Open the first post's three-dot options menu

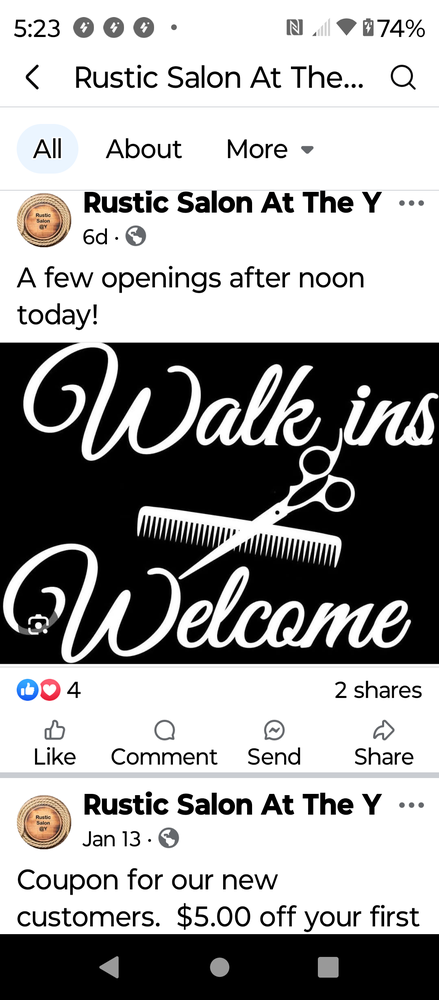tap(411, 203)
